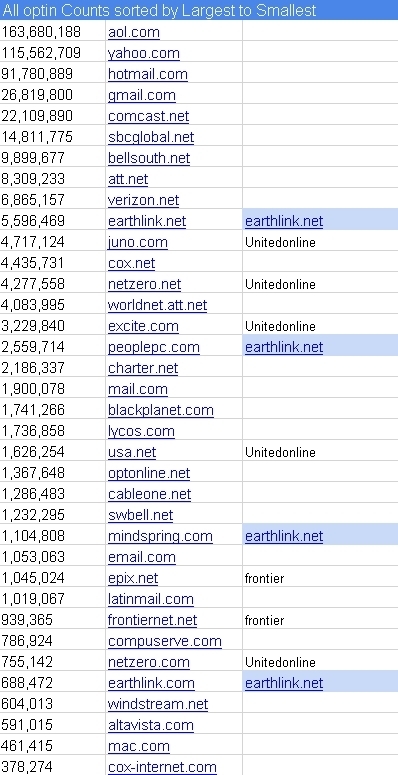Click the sbcglobal.net link

[151, 137]
